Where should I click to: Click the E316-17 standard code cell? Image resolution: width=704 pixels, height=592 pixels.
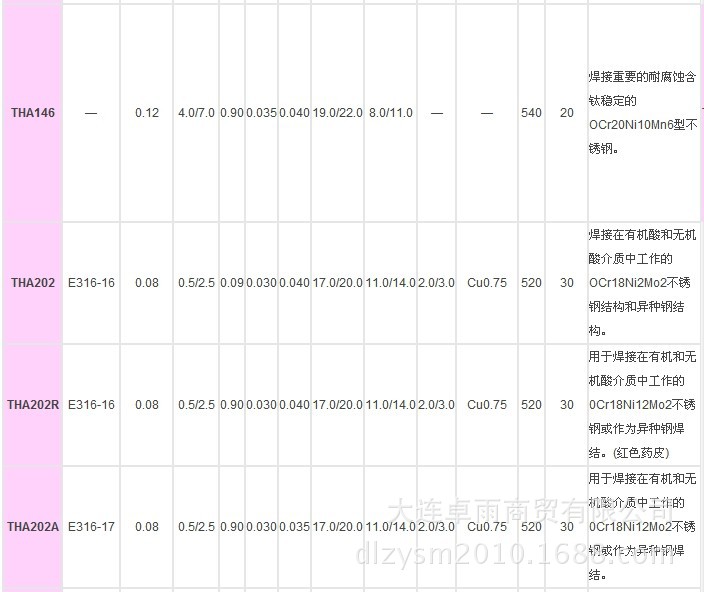[91, 526]
